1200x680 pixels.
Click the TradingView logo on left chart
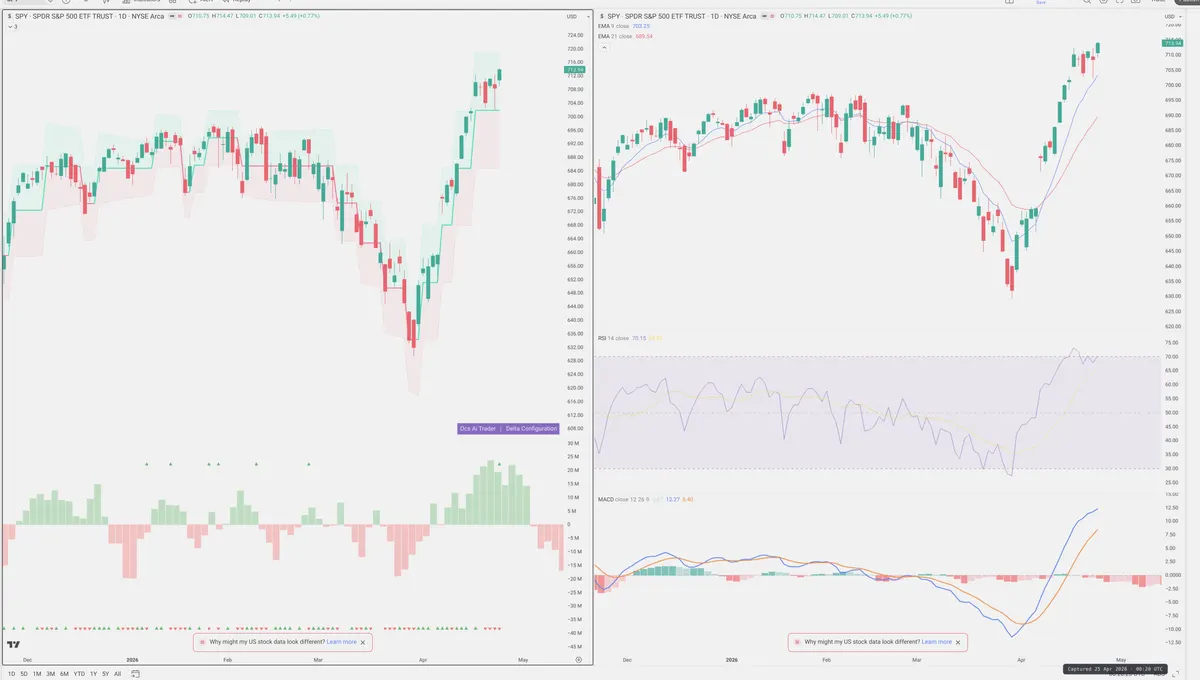click(14, 645)
